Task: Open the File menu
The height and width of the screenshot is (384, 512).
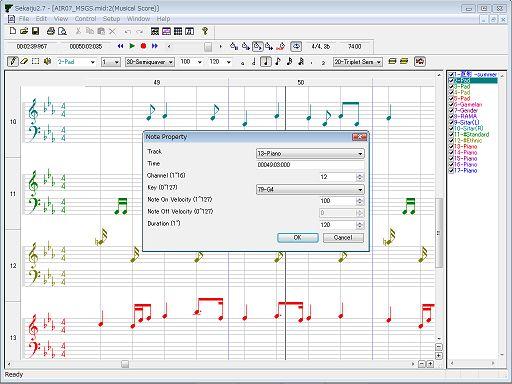Action: click(24, 19)
